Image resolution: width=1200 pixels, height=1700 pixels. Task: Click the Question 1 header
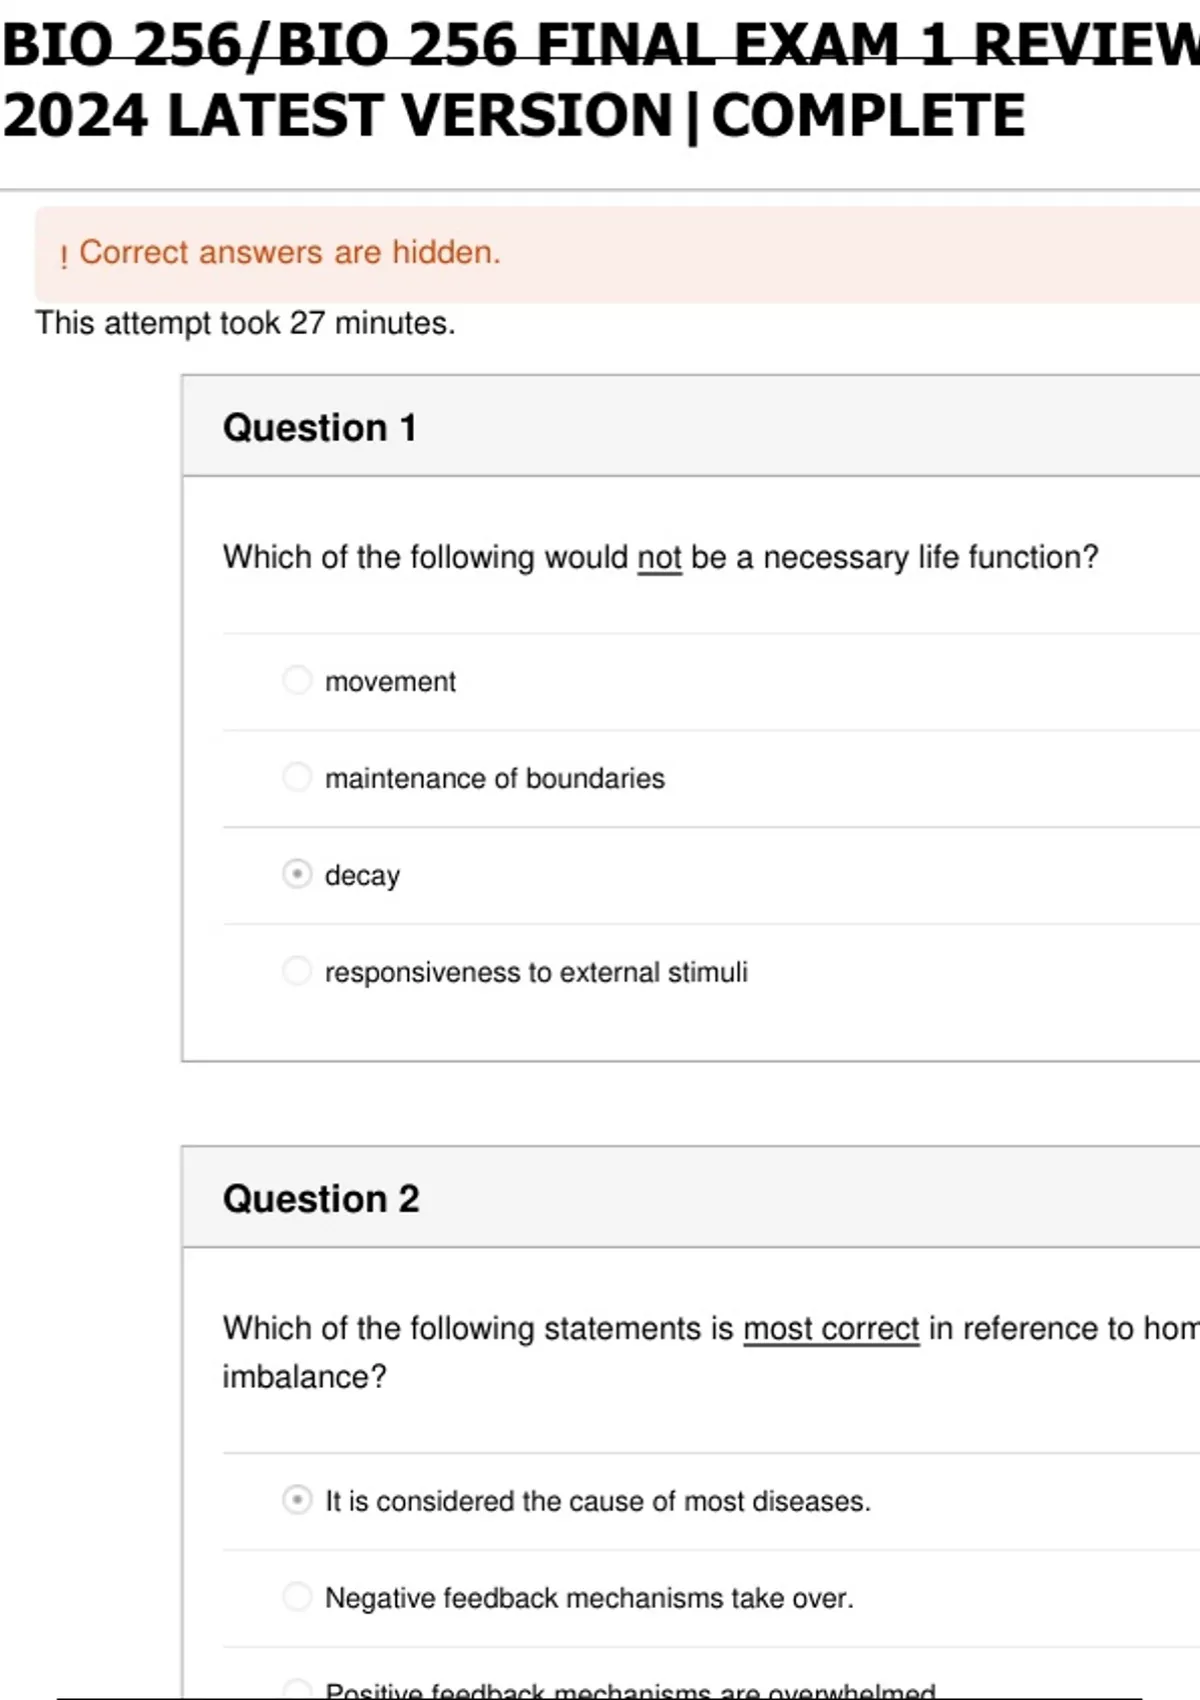[321, 427]
